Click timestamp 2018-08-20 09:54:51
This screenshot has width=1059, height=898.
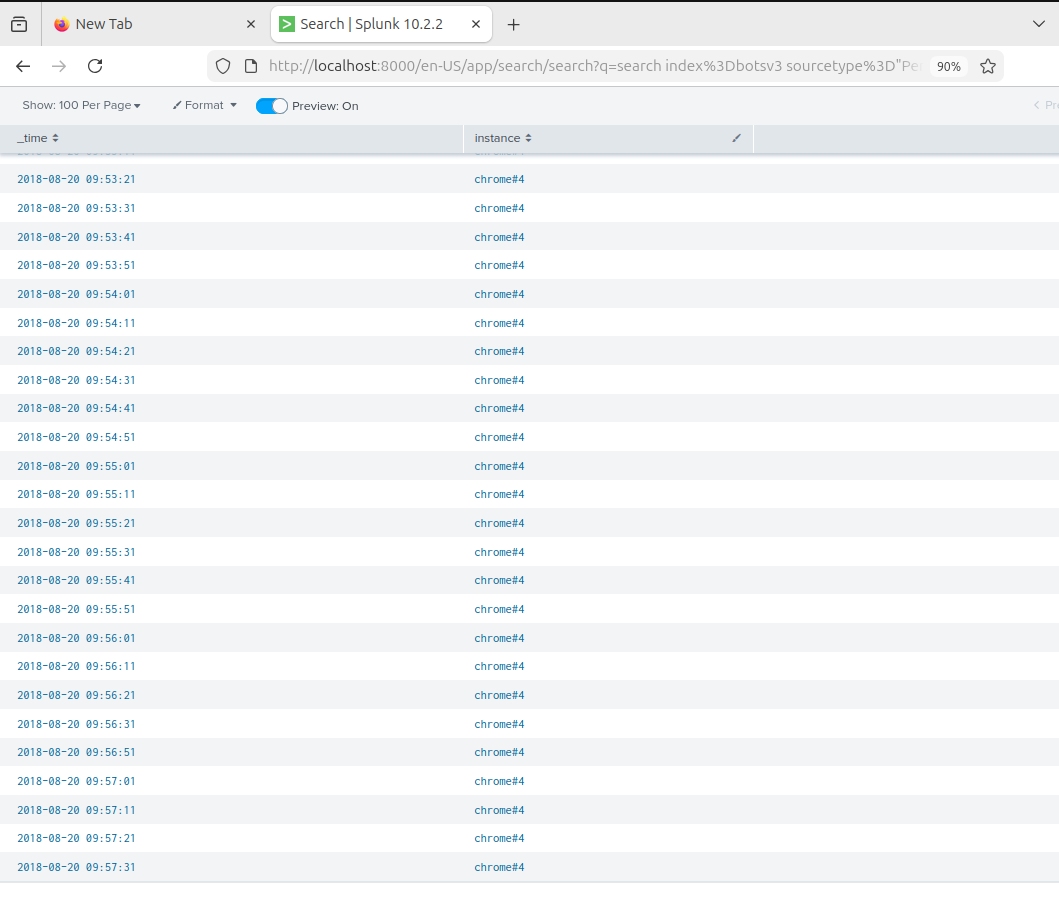click(76, 438)
